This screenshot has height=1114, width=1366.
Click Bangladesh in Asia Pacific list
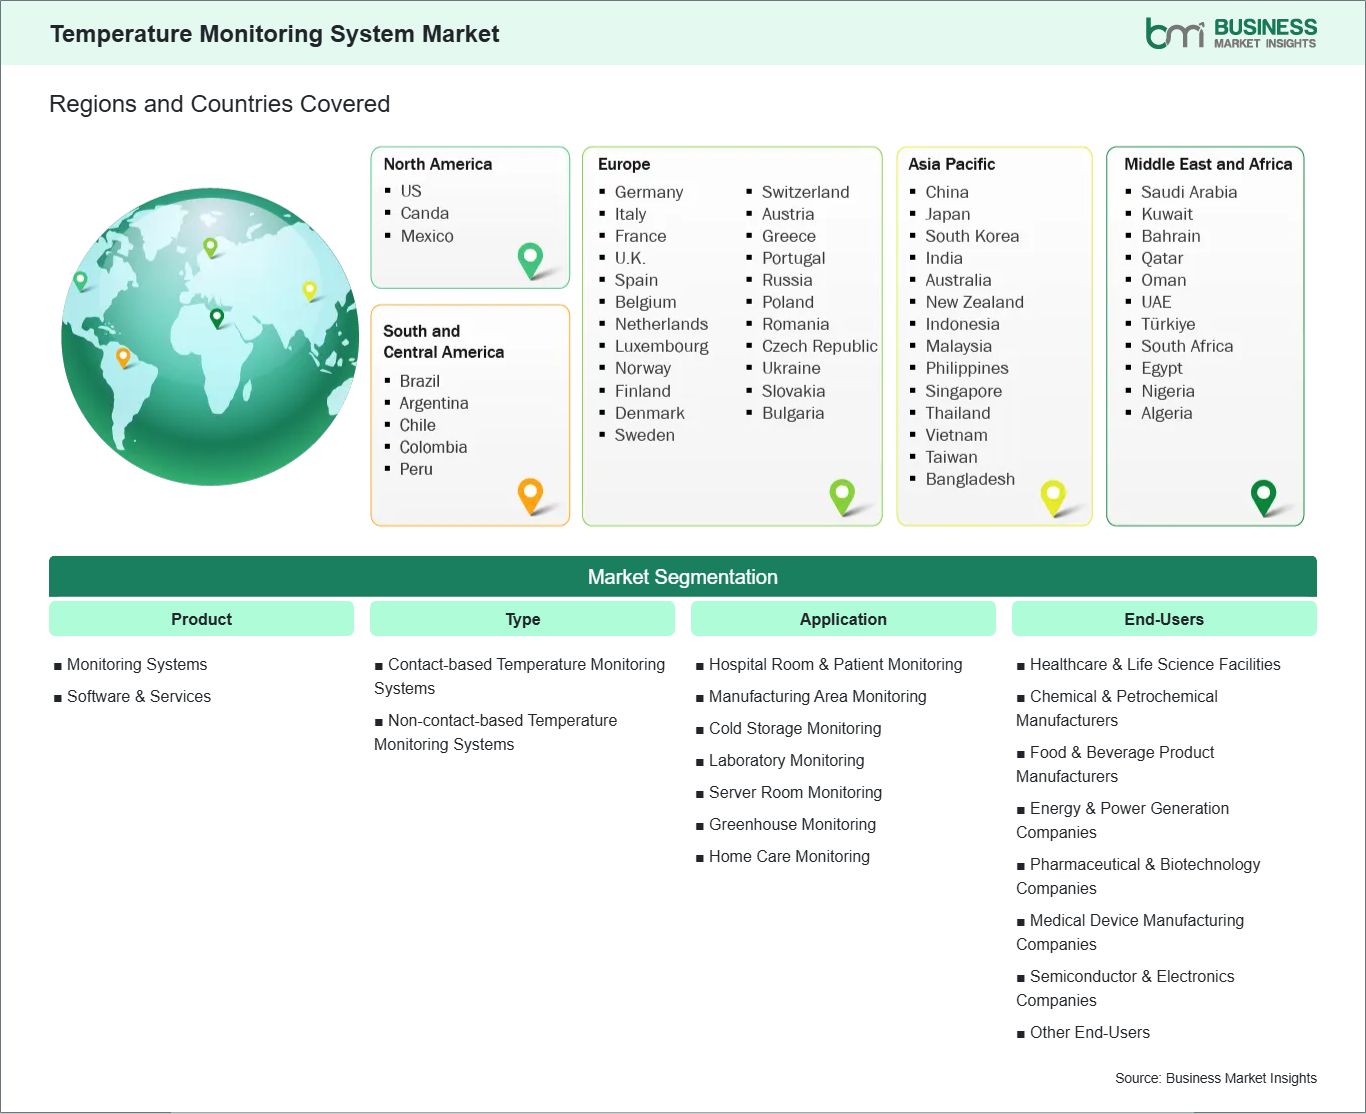(970, 479)
